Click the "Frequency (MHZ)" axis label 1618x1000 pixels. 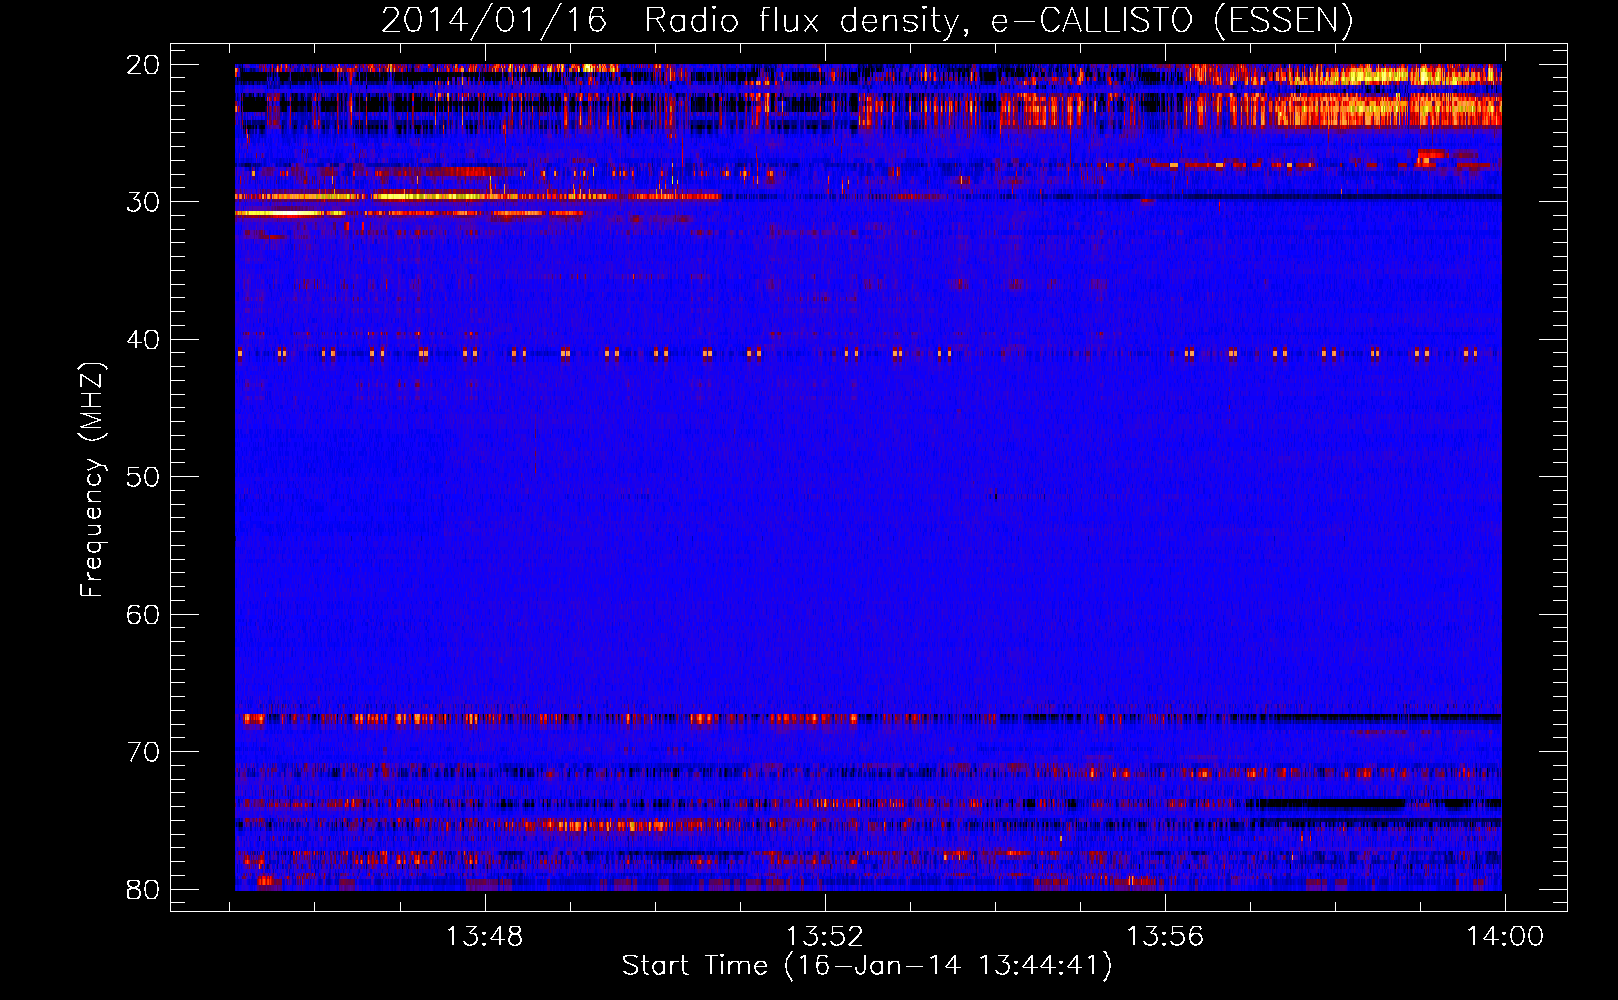92,481
